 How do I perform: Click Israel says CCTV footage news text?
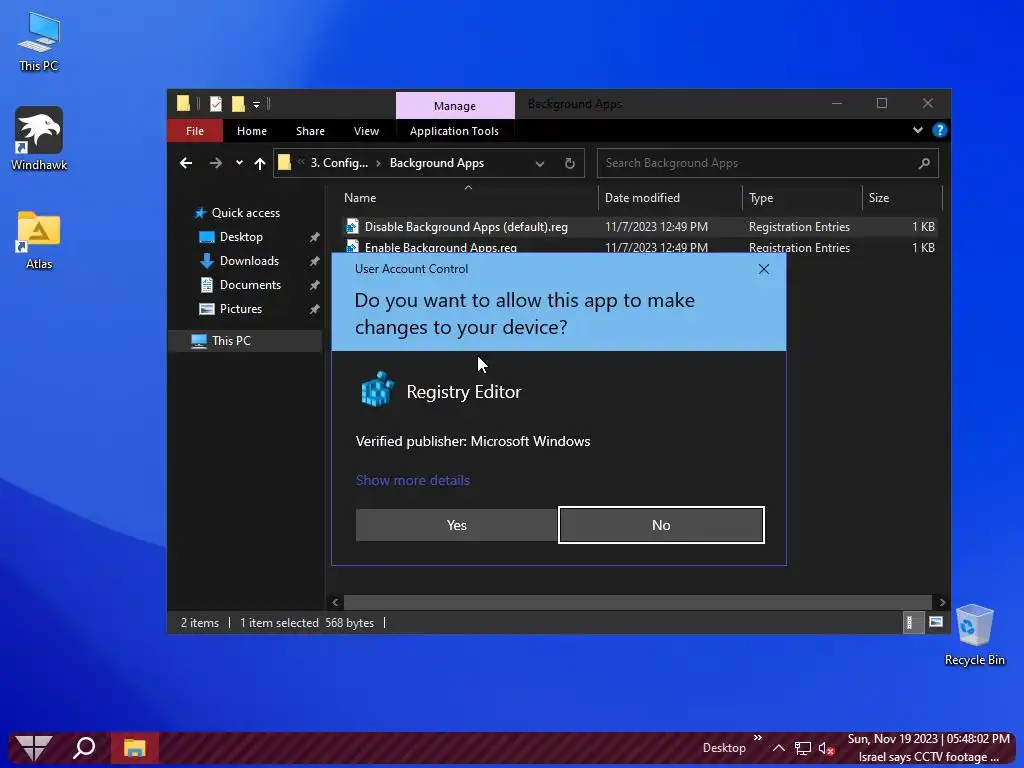928,757
